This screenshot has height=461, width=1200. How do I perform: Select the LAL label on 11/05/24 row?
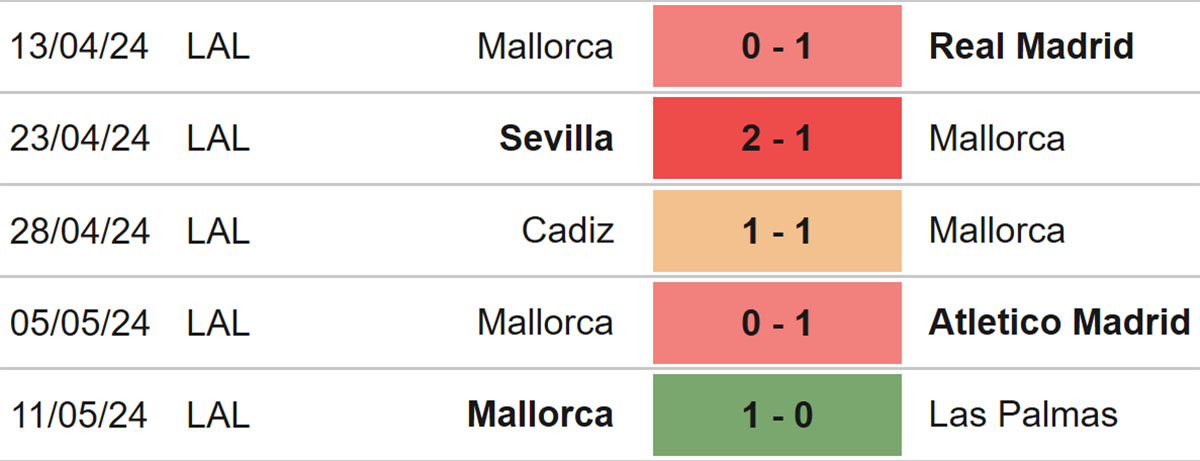(217, 414)
